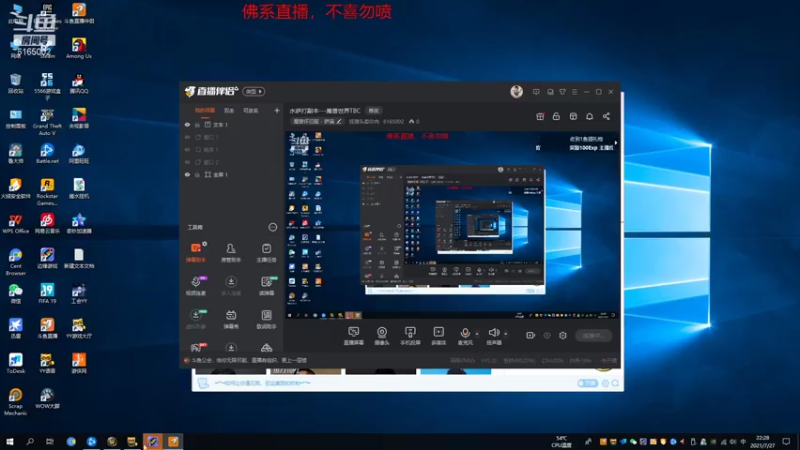This screenshot has height=450, width=800.
Task: Open the mode switch pill beside the logo
Action: 254,91
